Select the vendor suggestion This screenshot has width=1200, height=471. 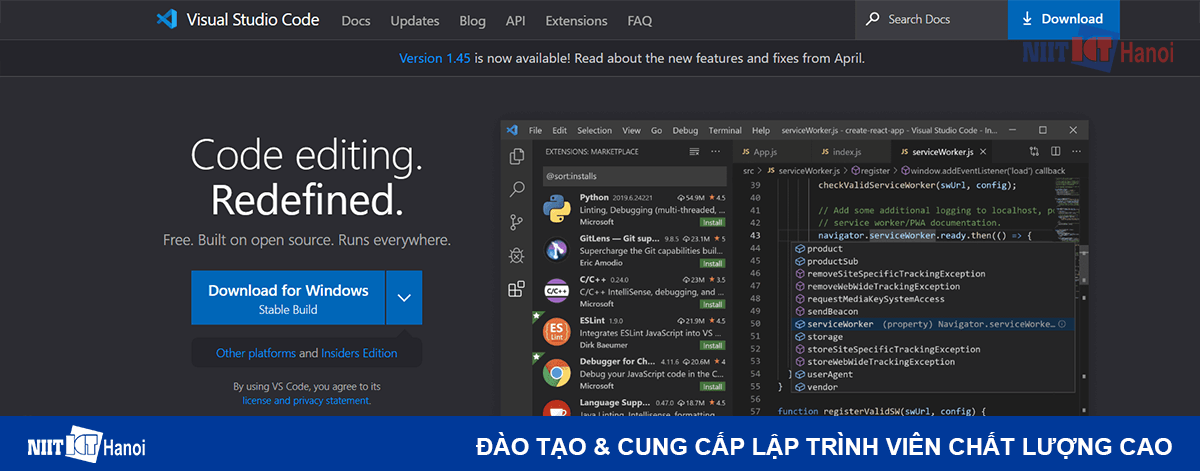point(933,387)
